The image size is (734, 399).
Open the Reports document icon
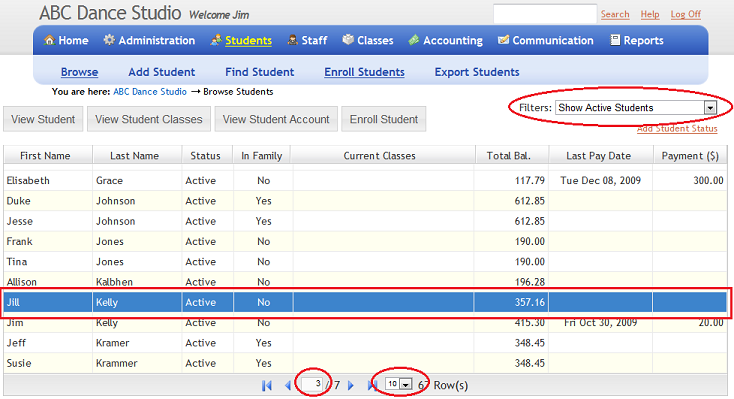615,40
